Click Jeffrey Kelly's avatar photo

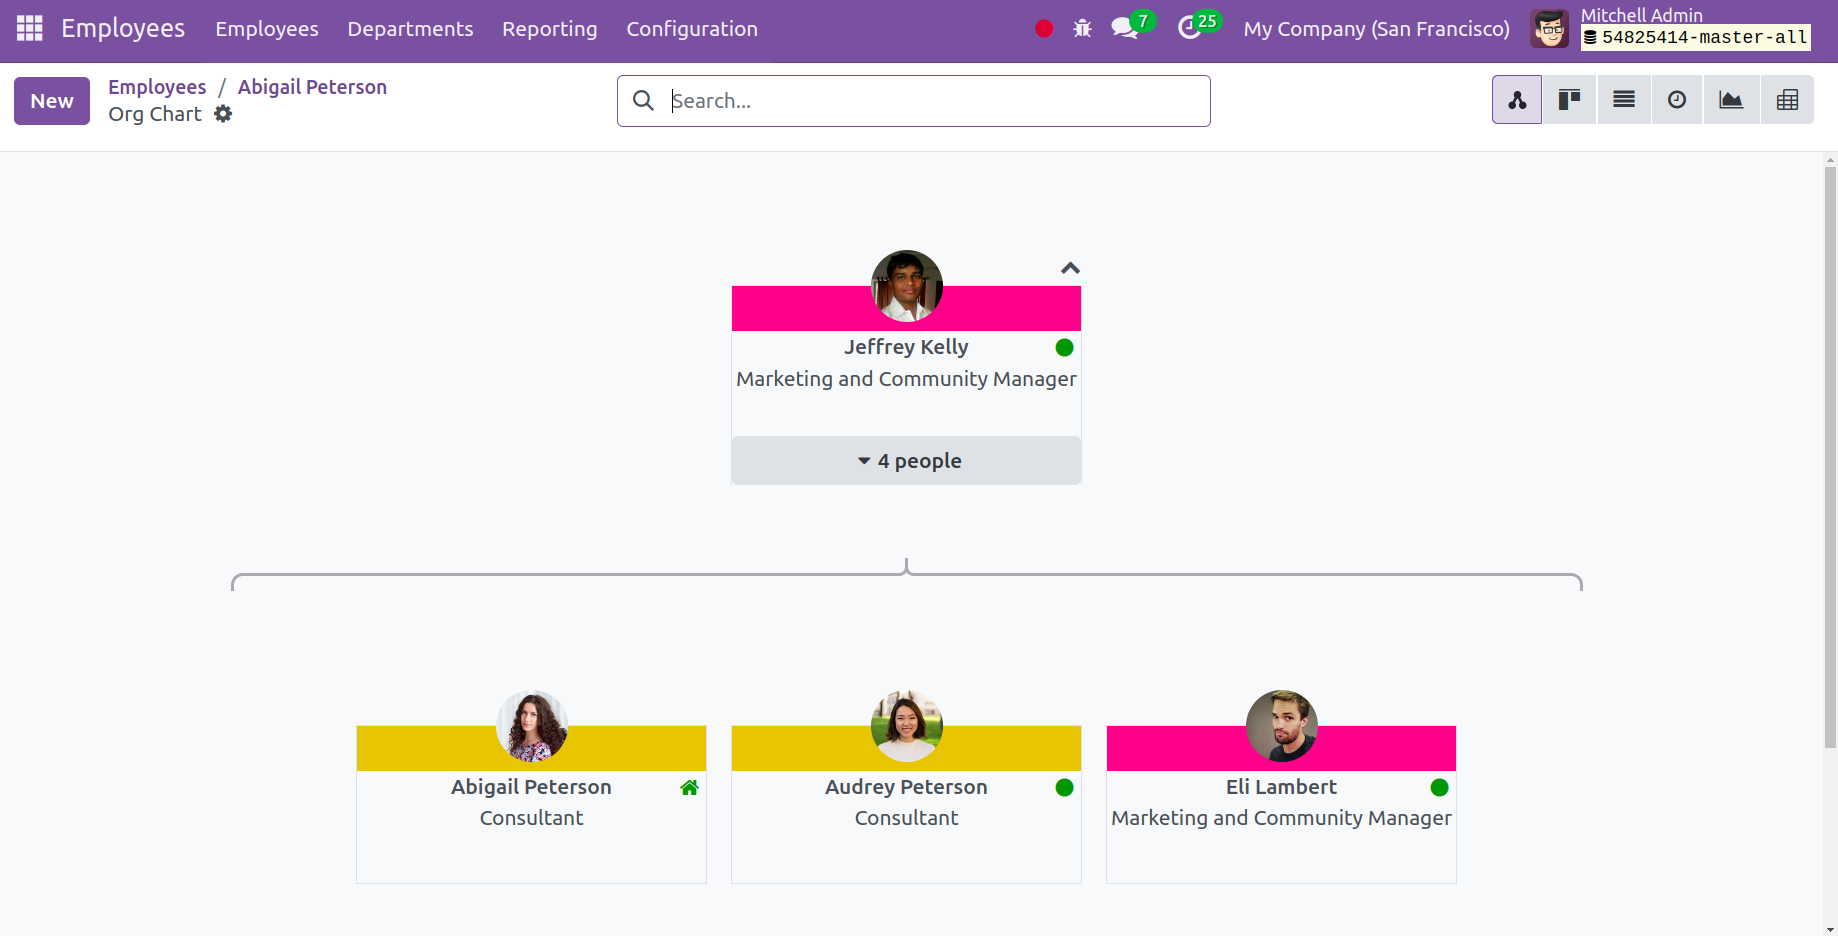(907, 286)
